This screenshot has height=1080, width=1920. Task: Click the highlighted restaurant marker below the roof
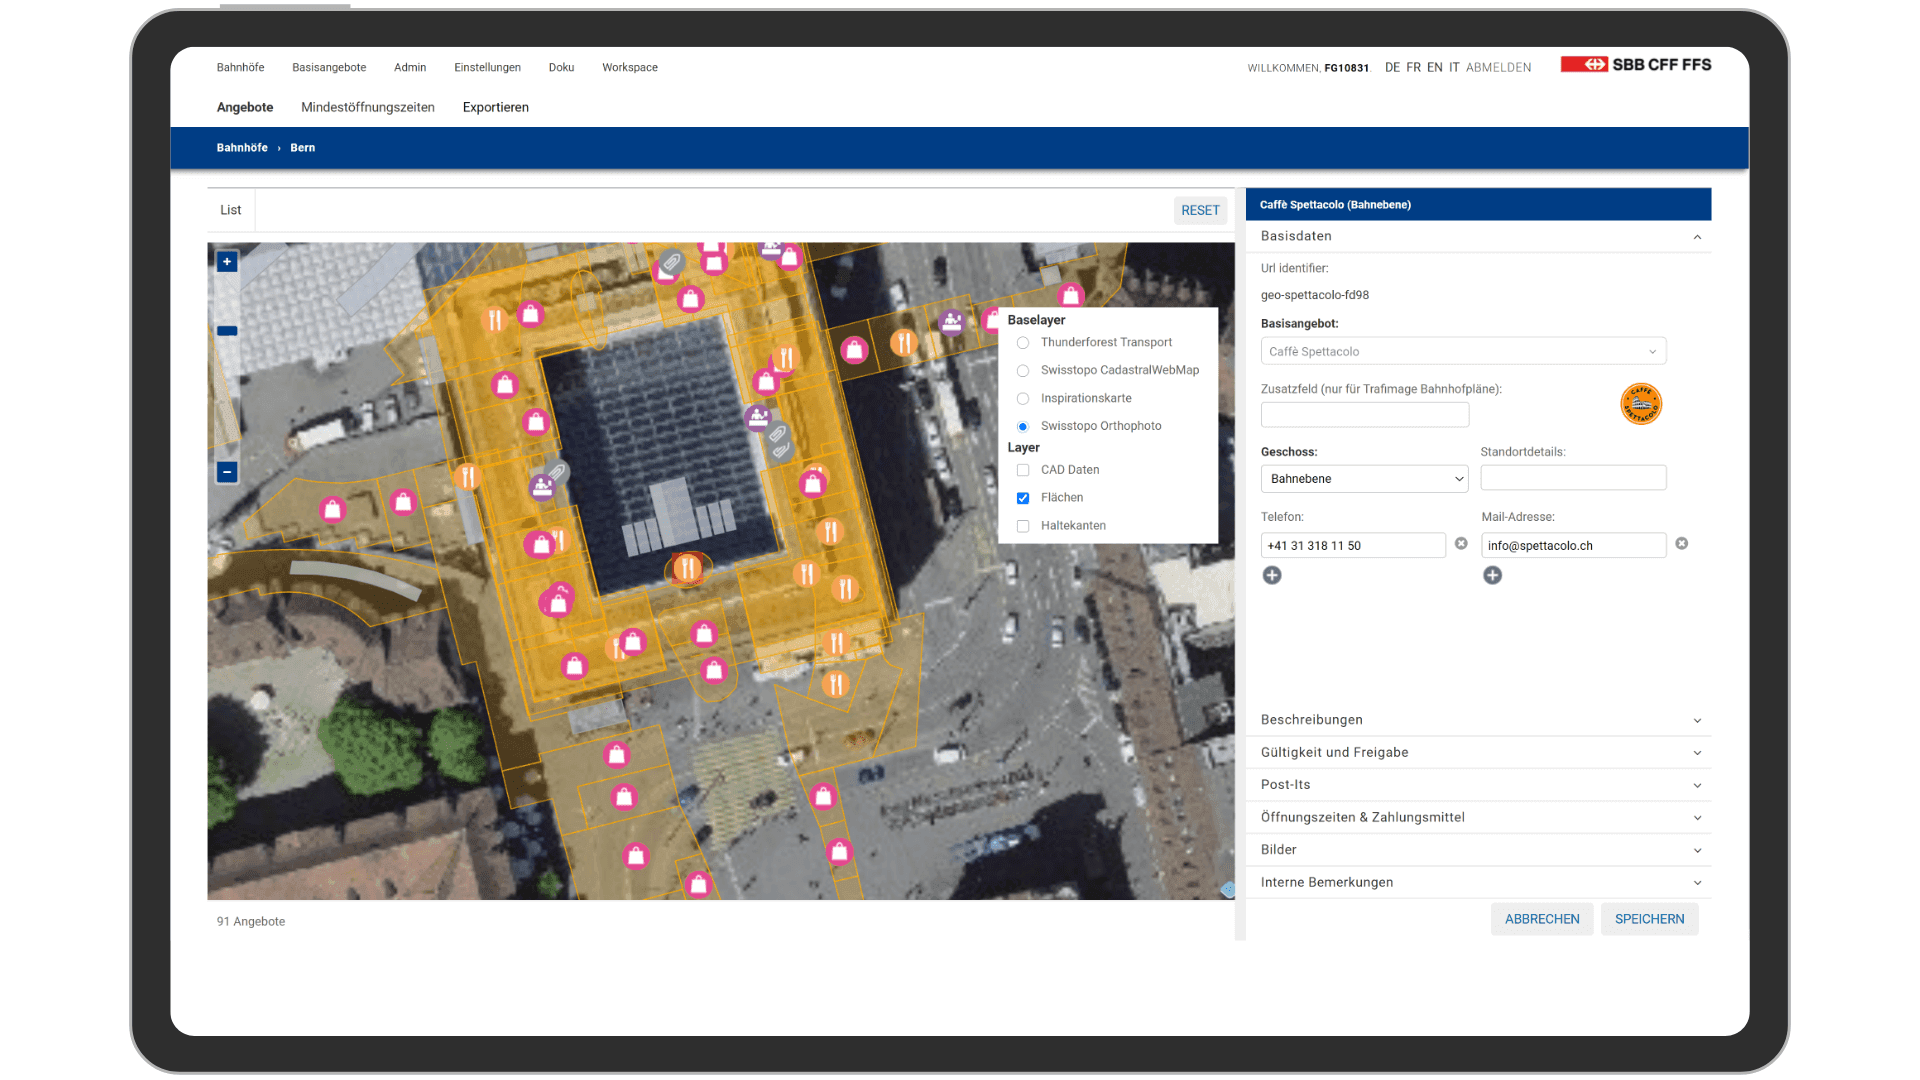[687, 569]
